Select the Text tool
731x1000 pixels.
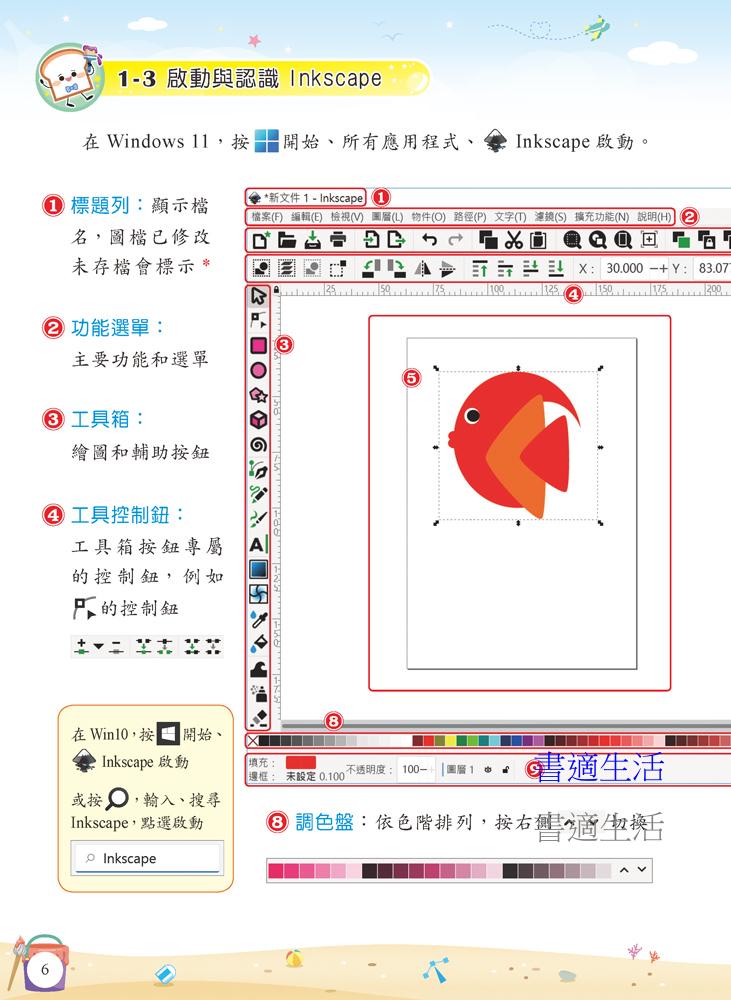258,544
